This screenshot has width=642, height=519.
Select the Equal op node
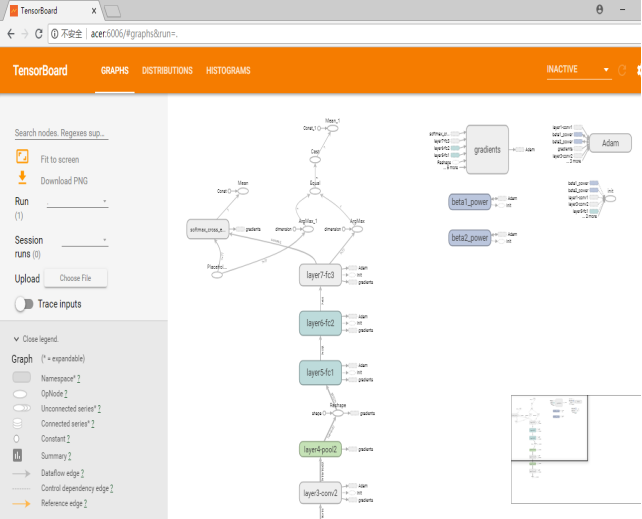315,191
